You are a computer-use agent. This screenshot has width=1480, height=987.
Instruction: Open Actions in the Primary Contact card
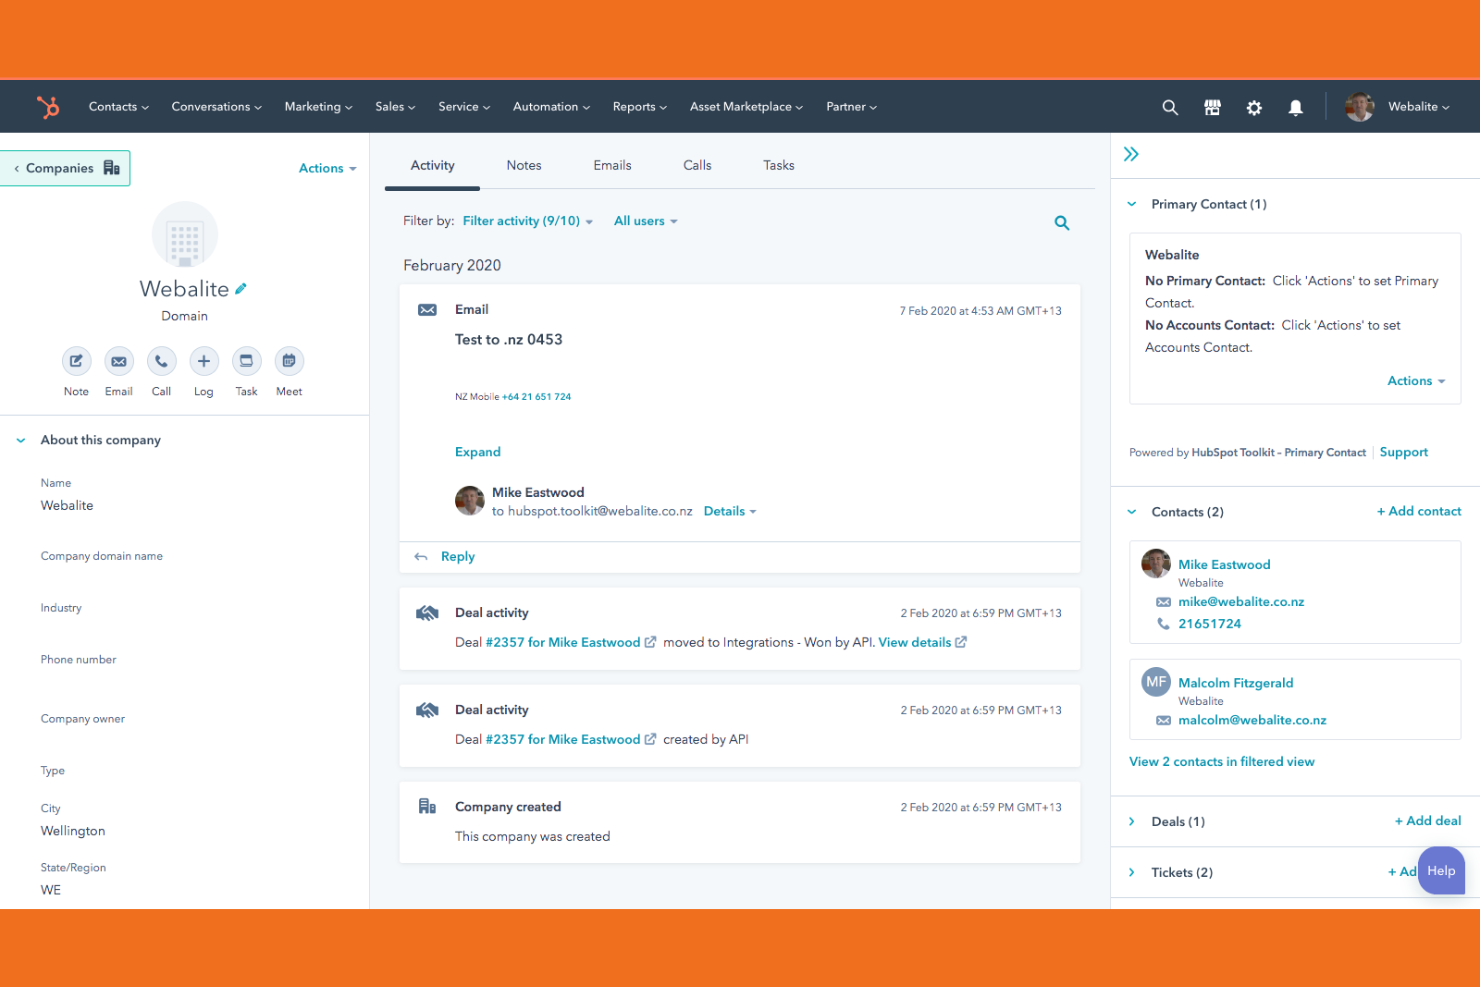1415,380
